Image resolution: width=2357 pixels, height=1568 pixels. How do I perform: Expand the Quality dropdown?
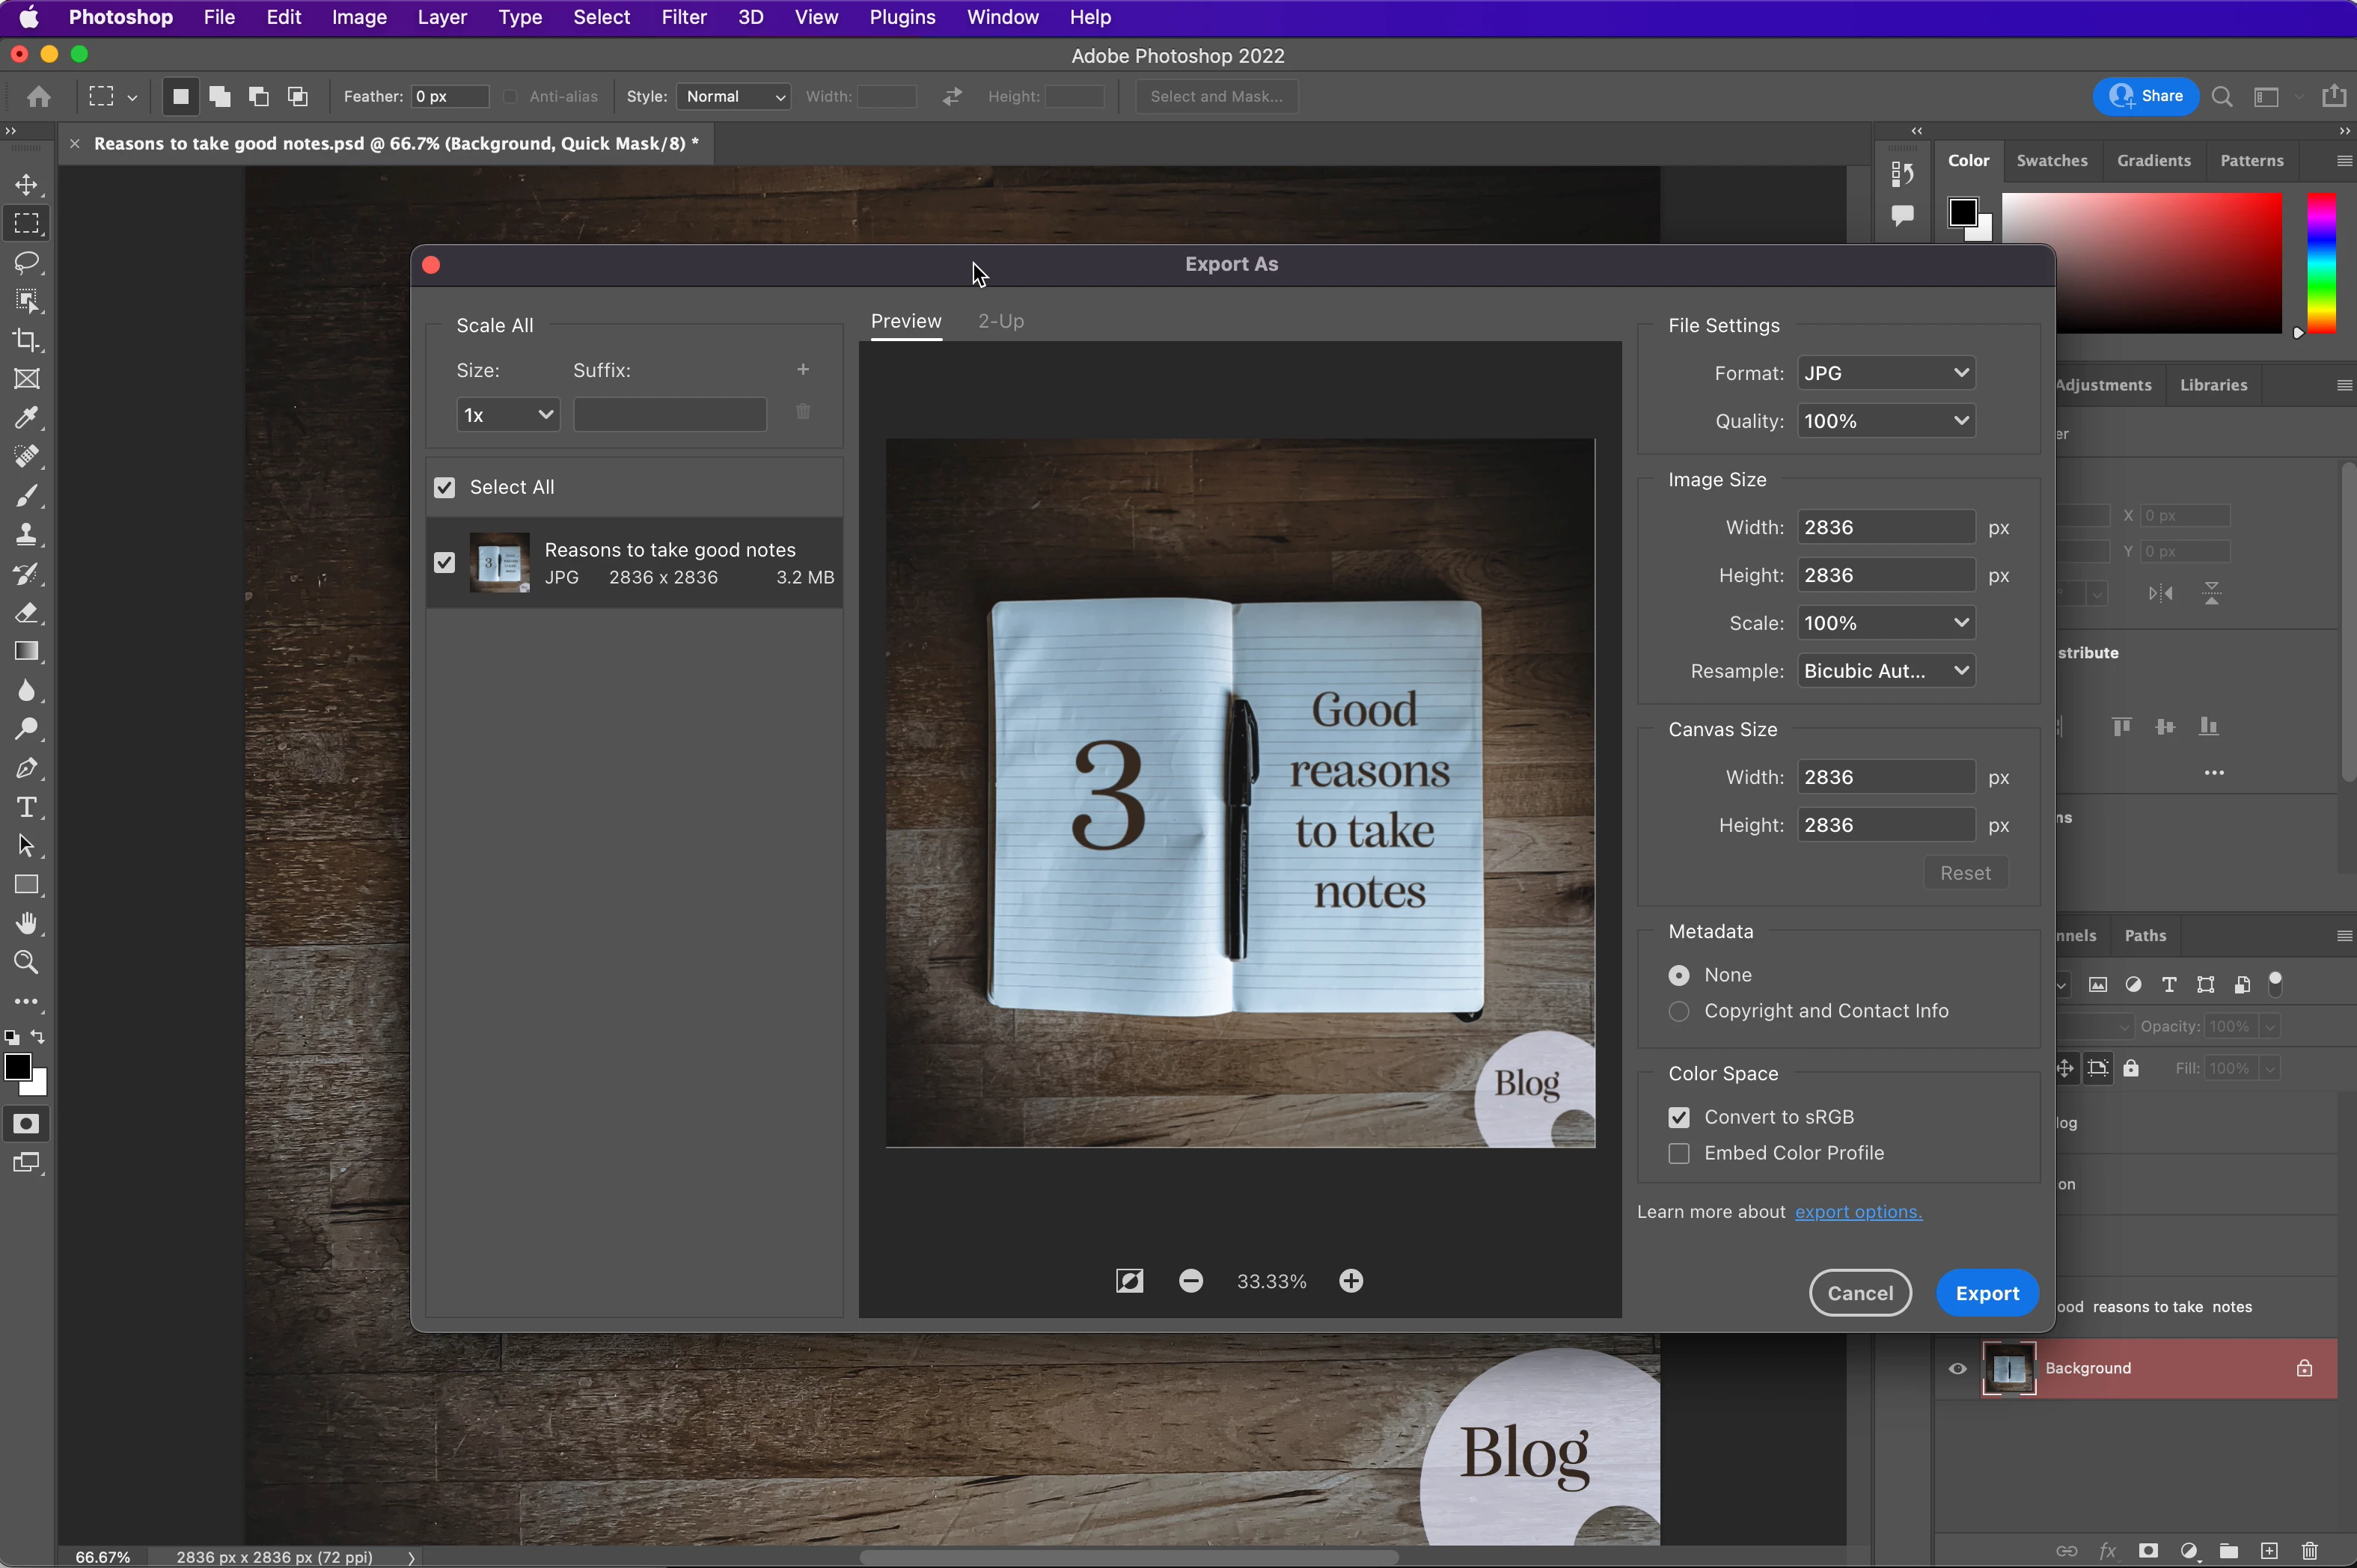pos(1885,421)
